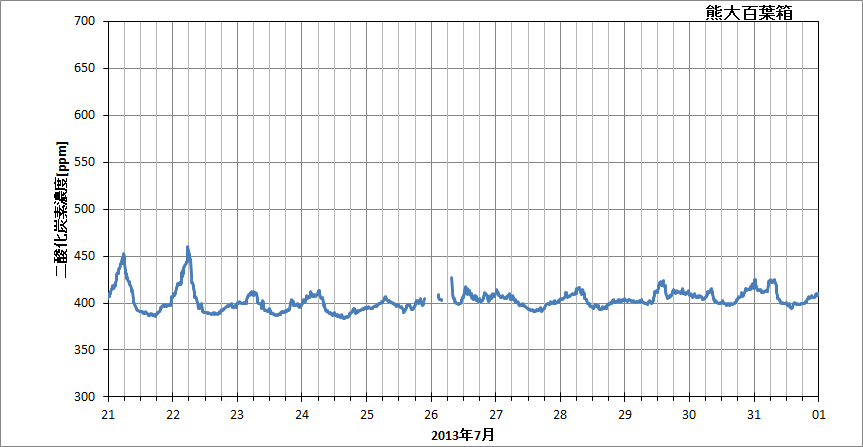Screen dimensions: 863x447
Task: Click the x-axis date label 26
Action: click(431, 414)
